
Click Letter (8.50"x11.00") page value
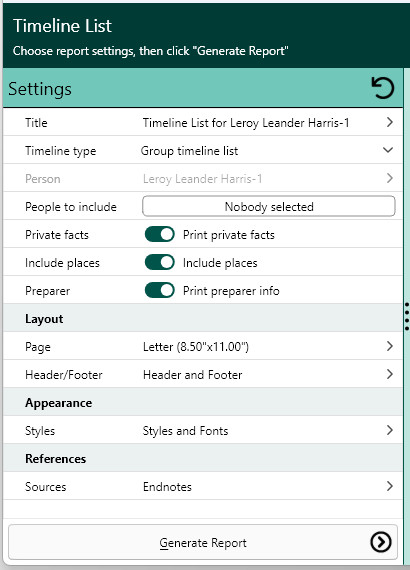[196, 347]
